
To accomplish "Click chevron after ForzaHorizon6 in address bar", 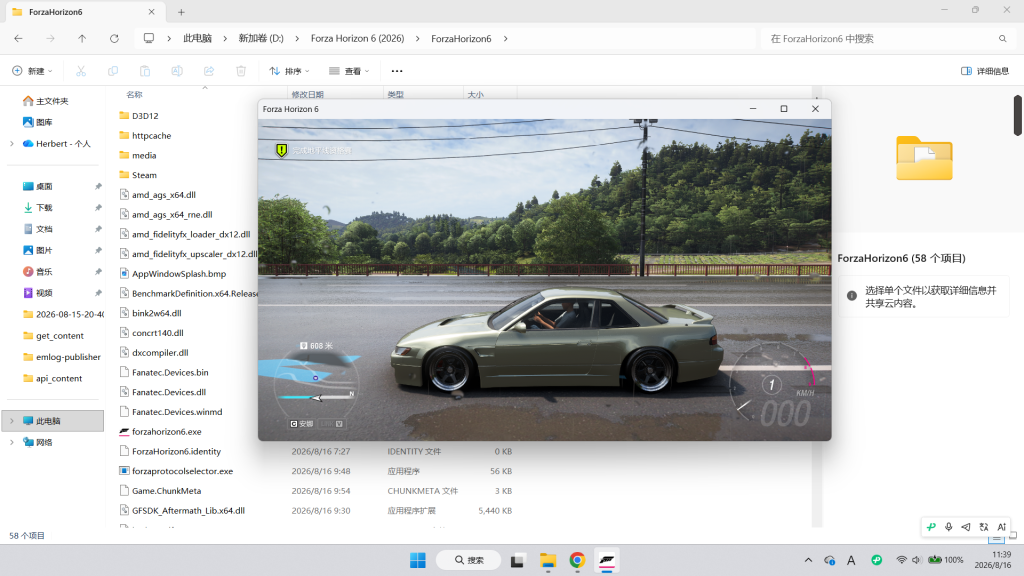I will [505, 39].
